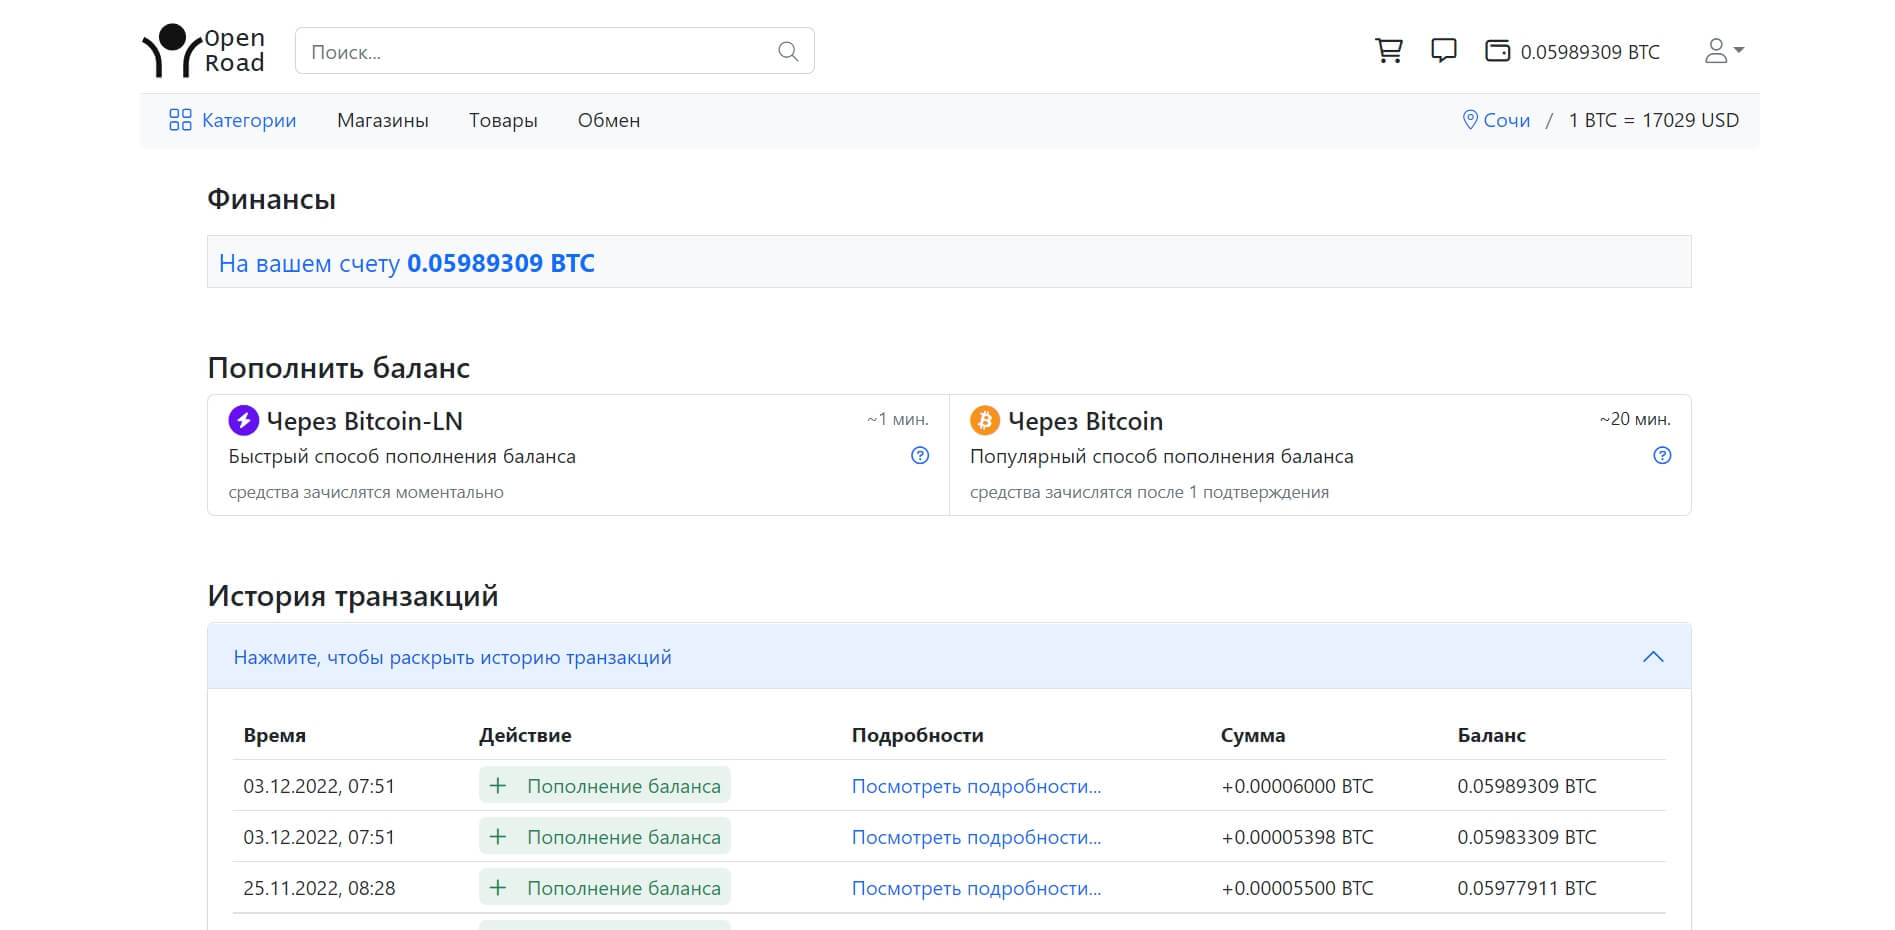The width and height of the screenshot is (1895, 930).
Task: Click plus icon in +0.00006000 row
Action: (x=498, y=786)
